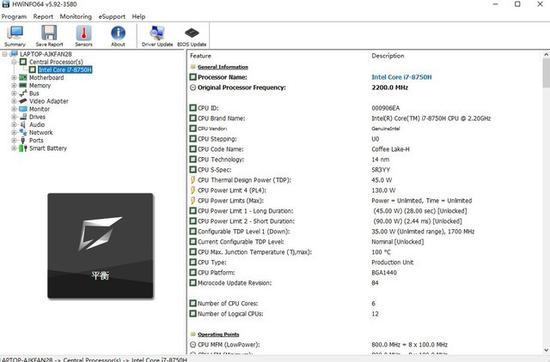Screen dimensions: 550x362
Task: Click the General Information section icon
Action: 193,67
